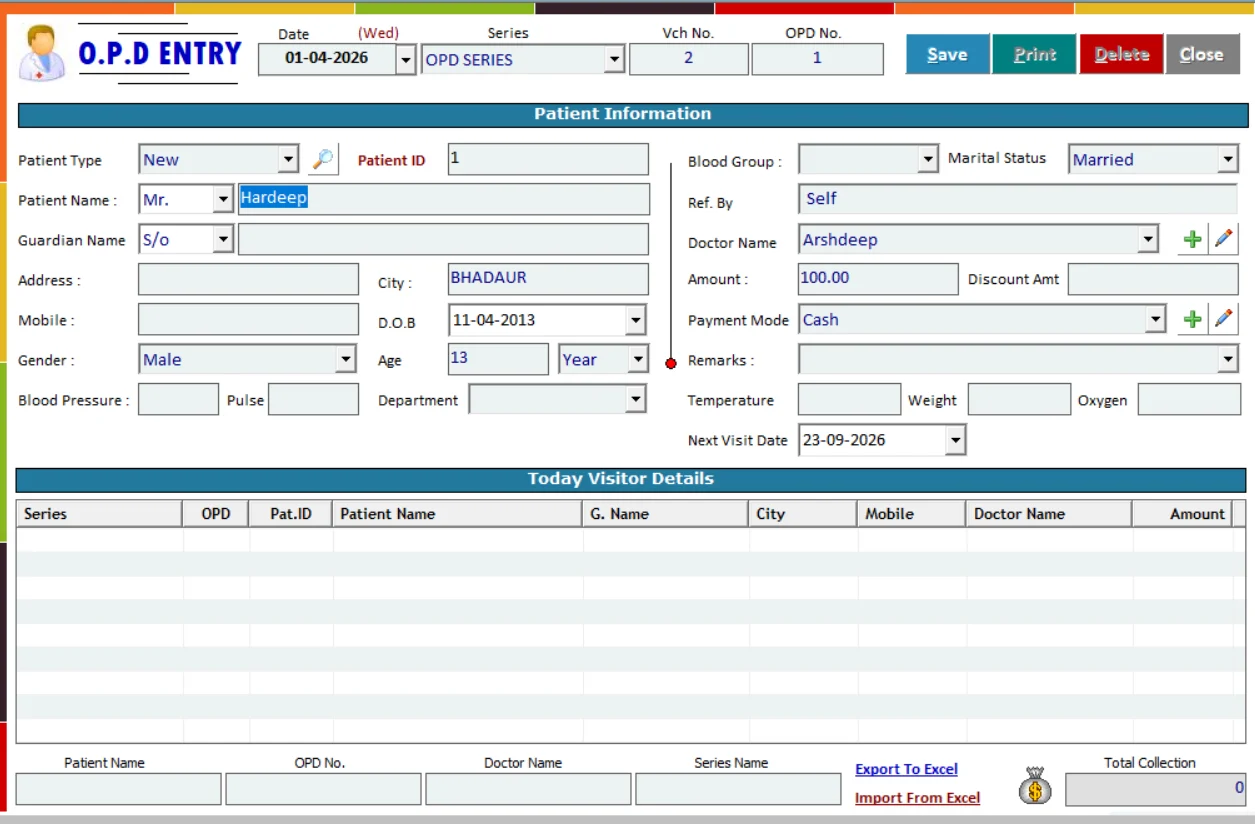The height and width of the screenshot is (824, 1255).
Task: Click the Address input field
Action: click(x=248, y=279)
